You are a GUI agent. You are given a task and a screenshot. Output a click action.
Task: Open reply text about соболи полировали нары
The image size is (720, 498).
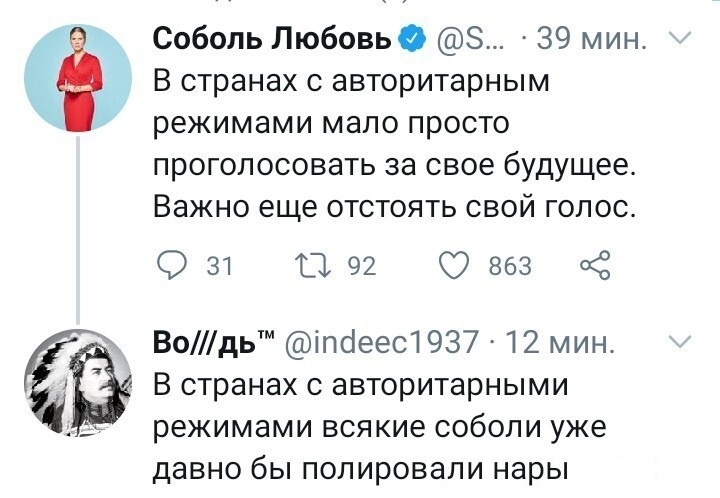(380, 427)
